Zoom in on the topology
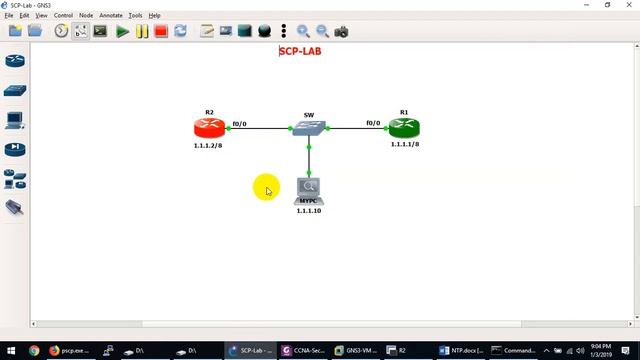The width and height of the screenshot is (640, 360). tap(303, 31)
